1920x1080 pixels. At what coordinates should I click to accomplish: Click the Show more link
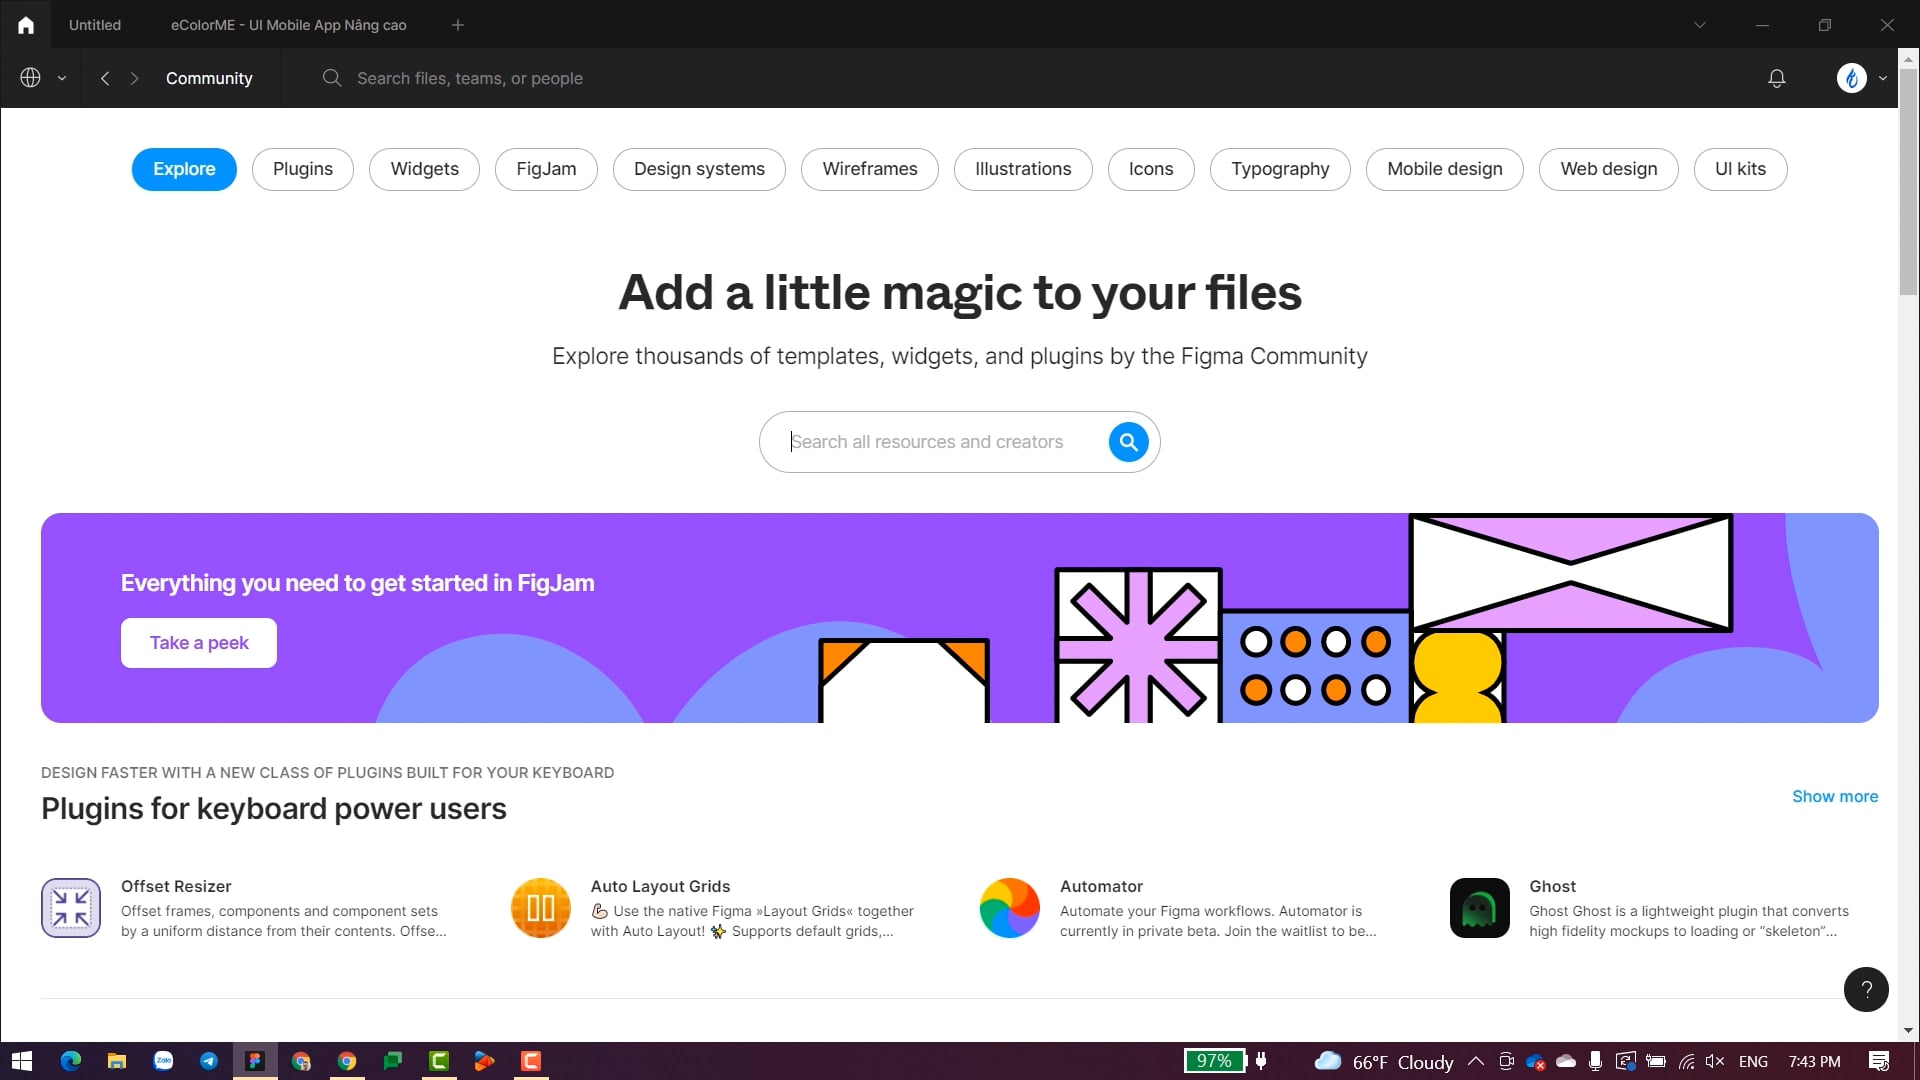click(1835, 797)
